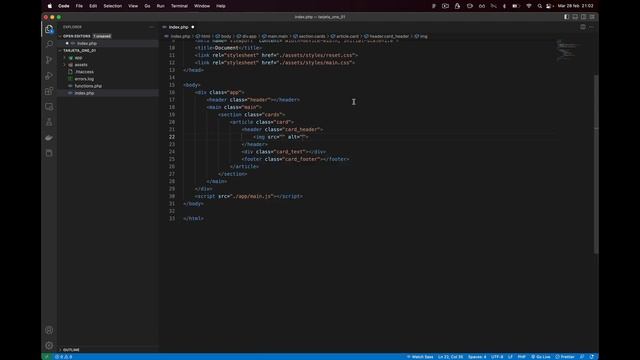Open Wi-Fi menu in macOS menu bar
The height and width of the screenshot is (360, 640).
(529, 6)
